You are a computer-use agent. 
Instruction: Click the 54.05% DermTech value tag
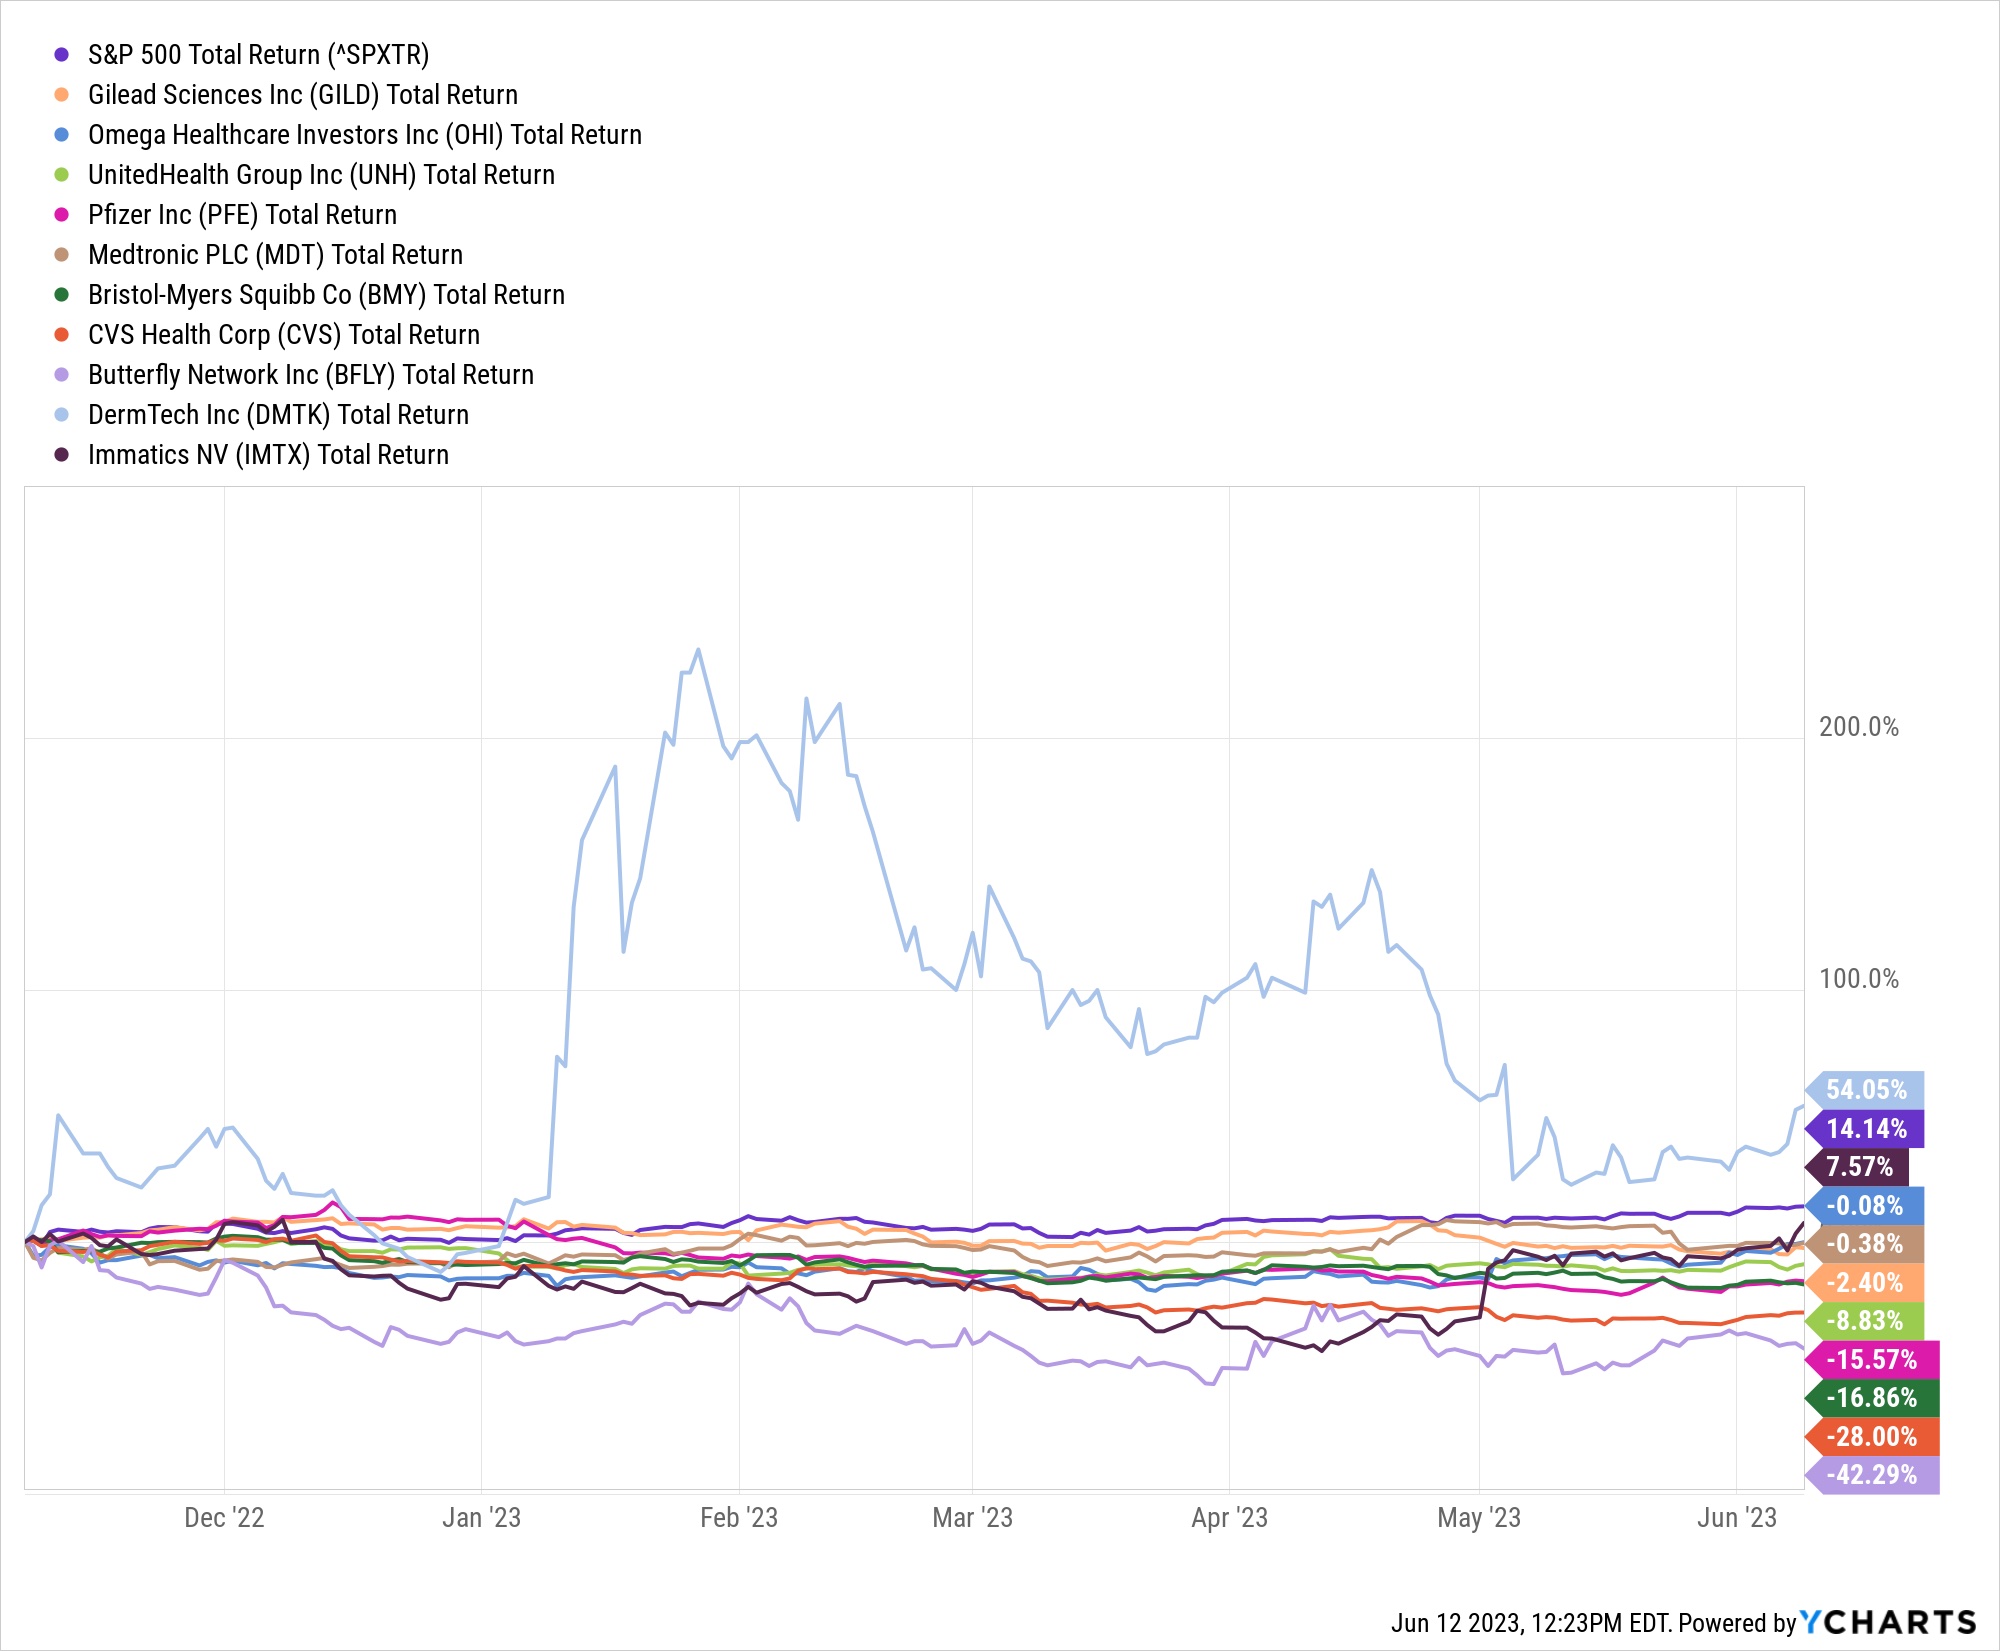click(x=1865, y=1090)
